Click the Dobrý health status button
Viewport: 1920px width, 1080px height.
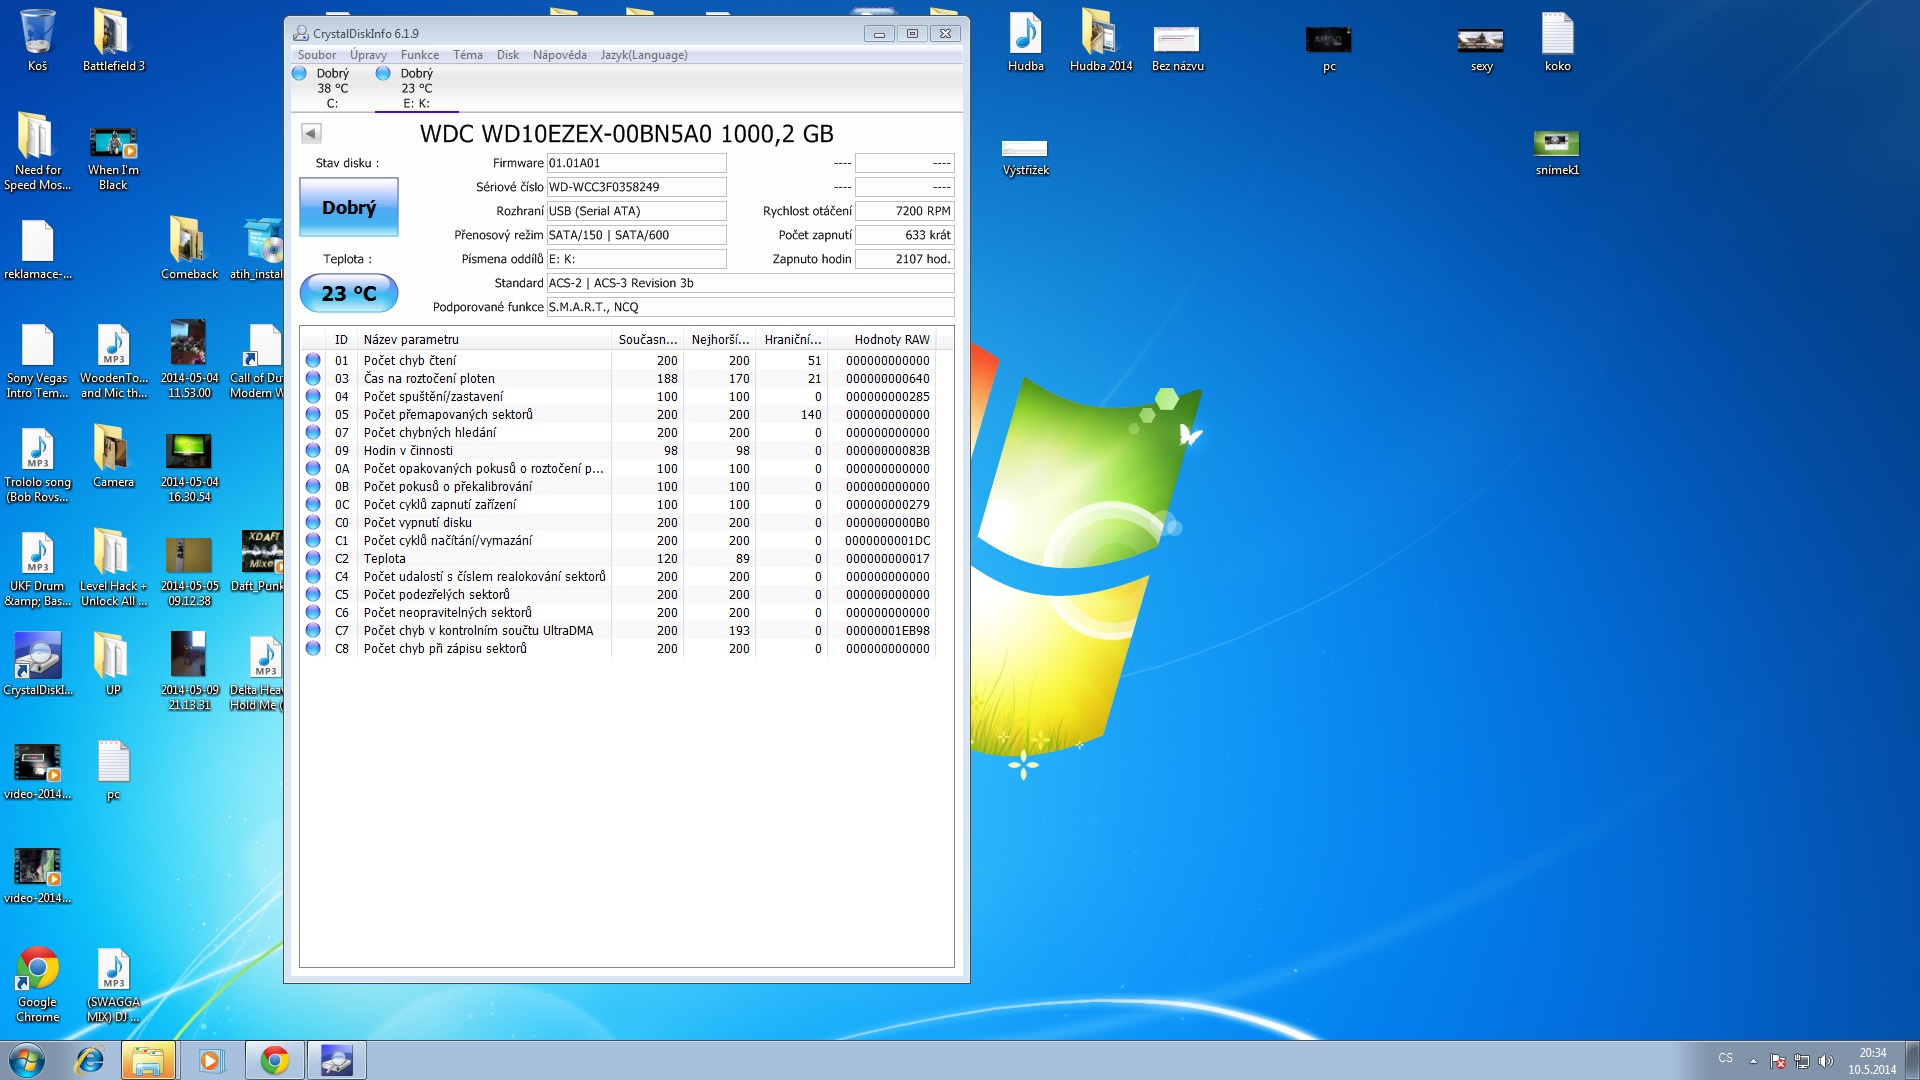(349, 207)
